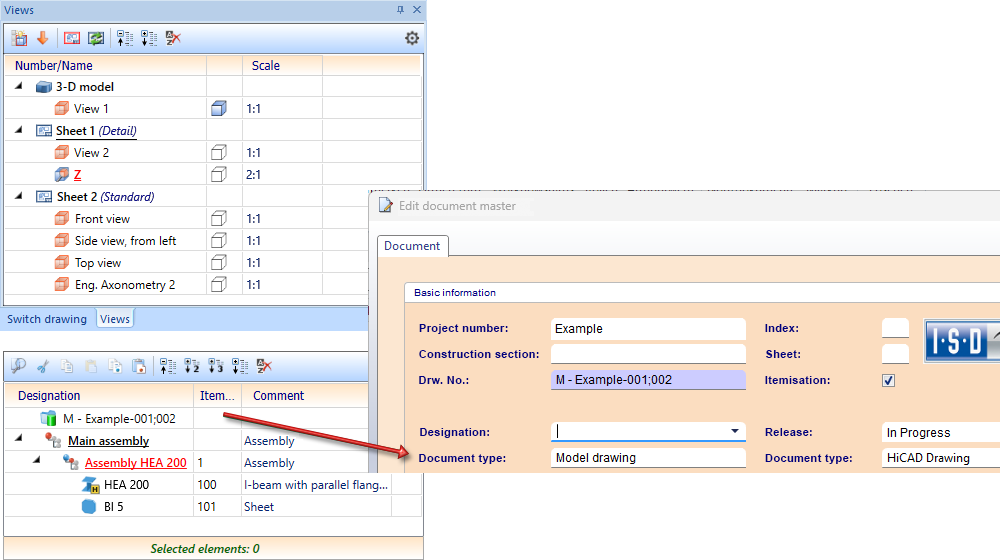Click the remove A-Z sorting icon in Views
1000x560 pixels.
coord(173,38)
